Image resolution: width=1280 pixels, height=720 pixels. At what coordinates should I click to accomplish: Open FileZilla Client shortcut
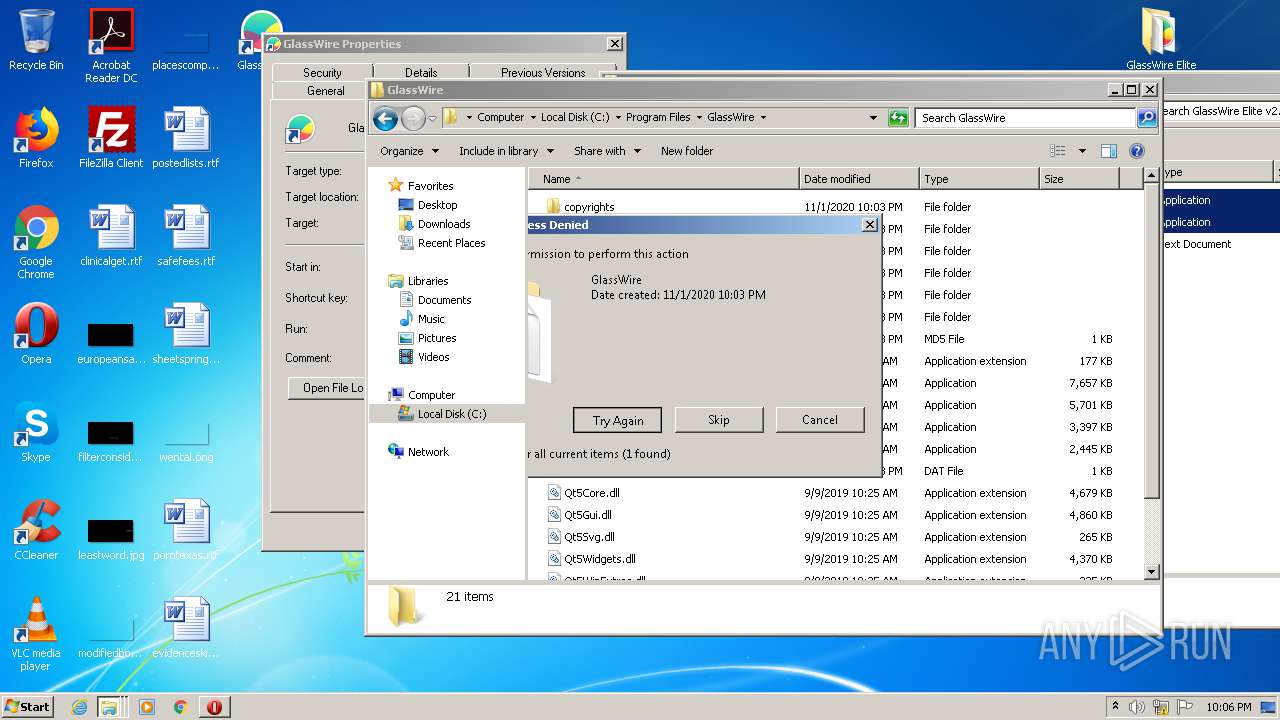click(x=111, y=138)
